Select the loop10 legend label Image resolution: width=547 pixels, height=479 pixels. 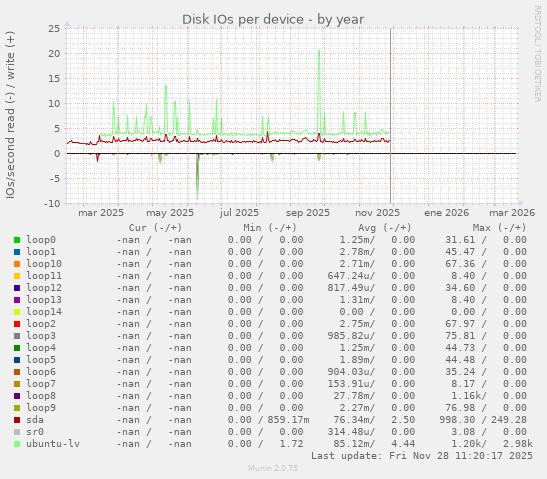44,264
